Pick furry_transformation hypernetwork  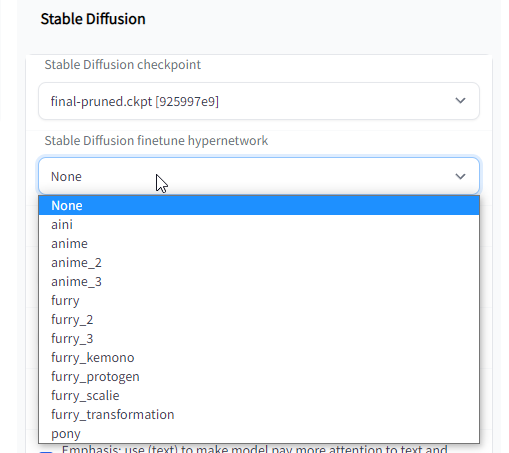[x=259, y=414]
